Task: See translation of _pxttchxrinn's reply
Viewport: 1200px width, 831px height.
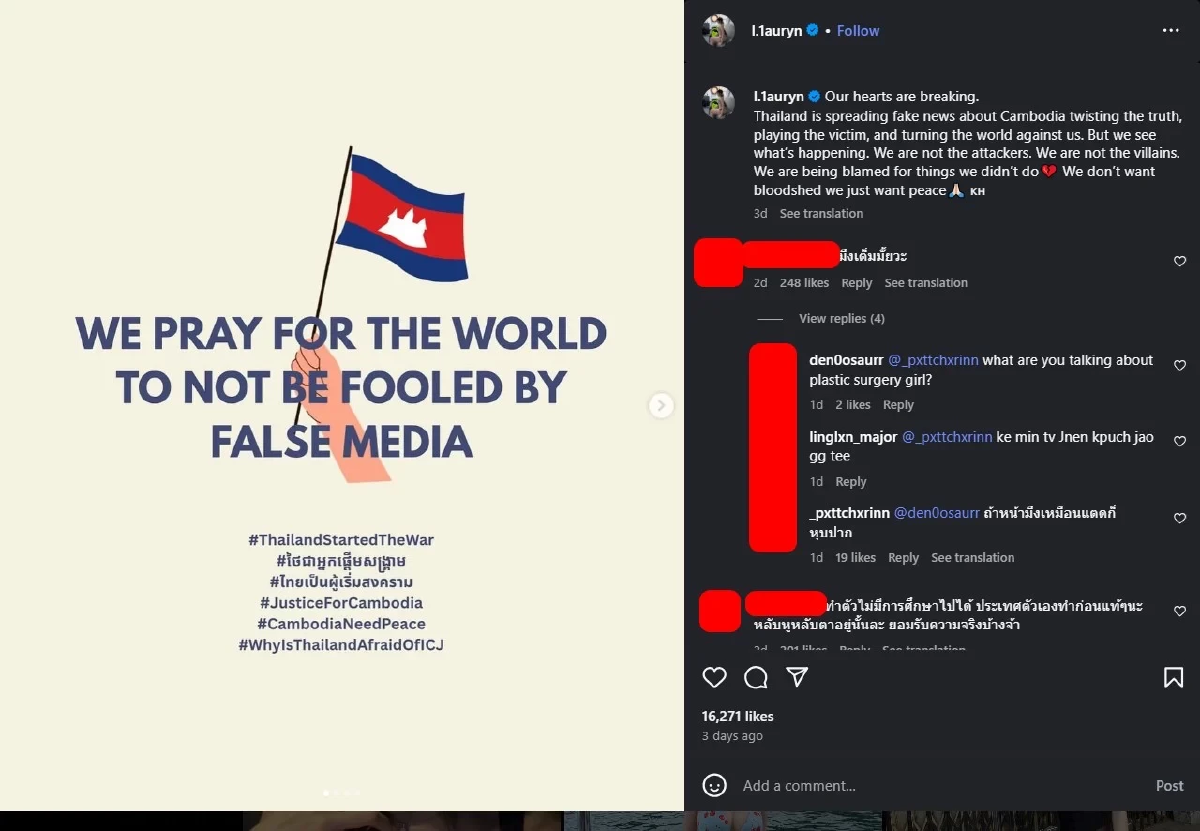Action: (972, 558)
